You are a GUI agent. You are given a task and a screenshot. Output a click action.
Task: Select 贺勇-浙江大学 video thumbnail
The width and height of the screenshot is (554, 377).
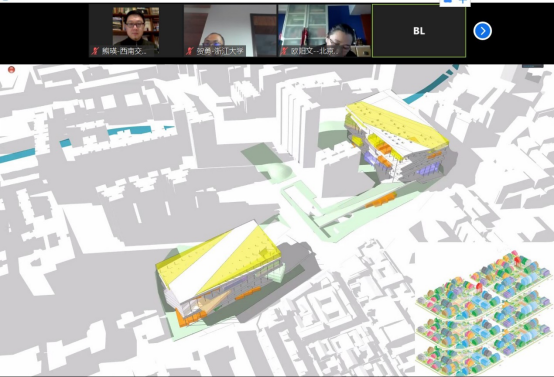[230, 31]
